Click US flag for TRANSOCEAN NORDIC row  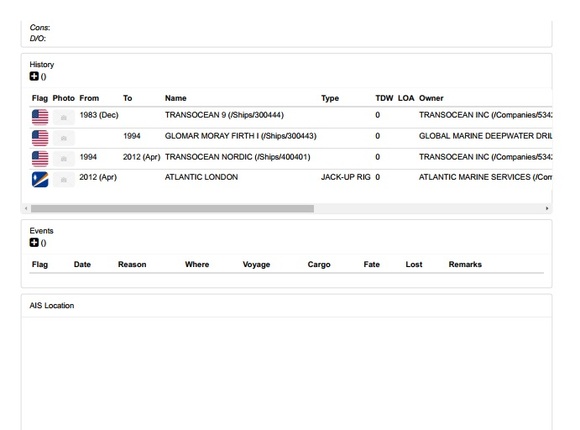click(40, 159)
